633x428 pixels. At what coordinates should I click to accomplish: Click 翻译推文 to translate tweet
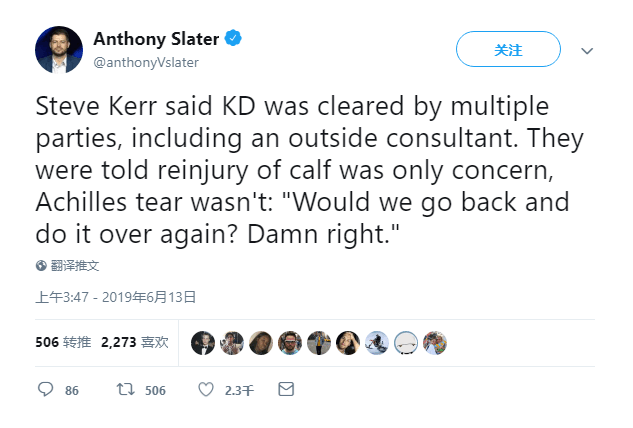(x=75, y=266)
